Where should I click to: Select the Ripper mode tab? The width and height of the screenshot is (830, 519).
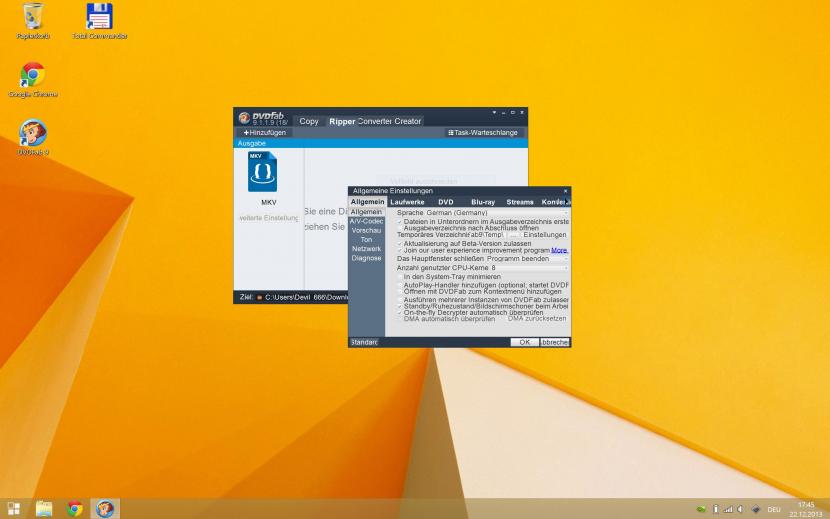342,121
